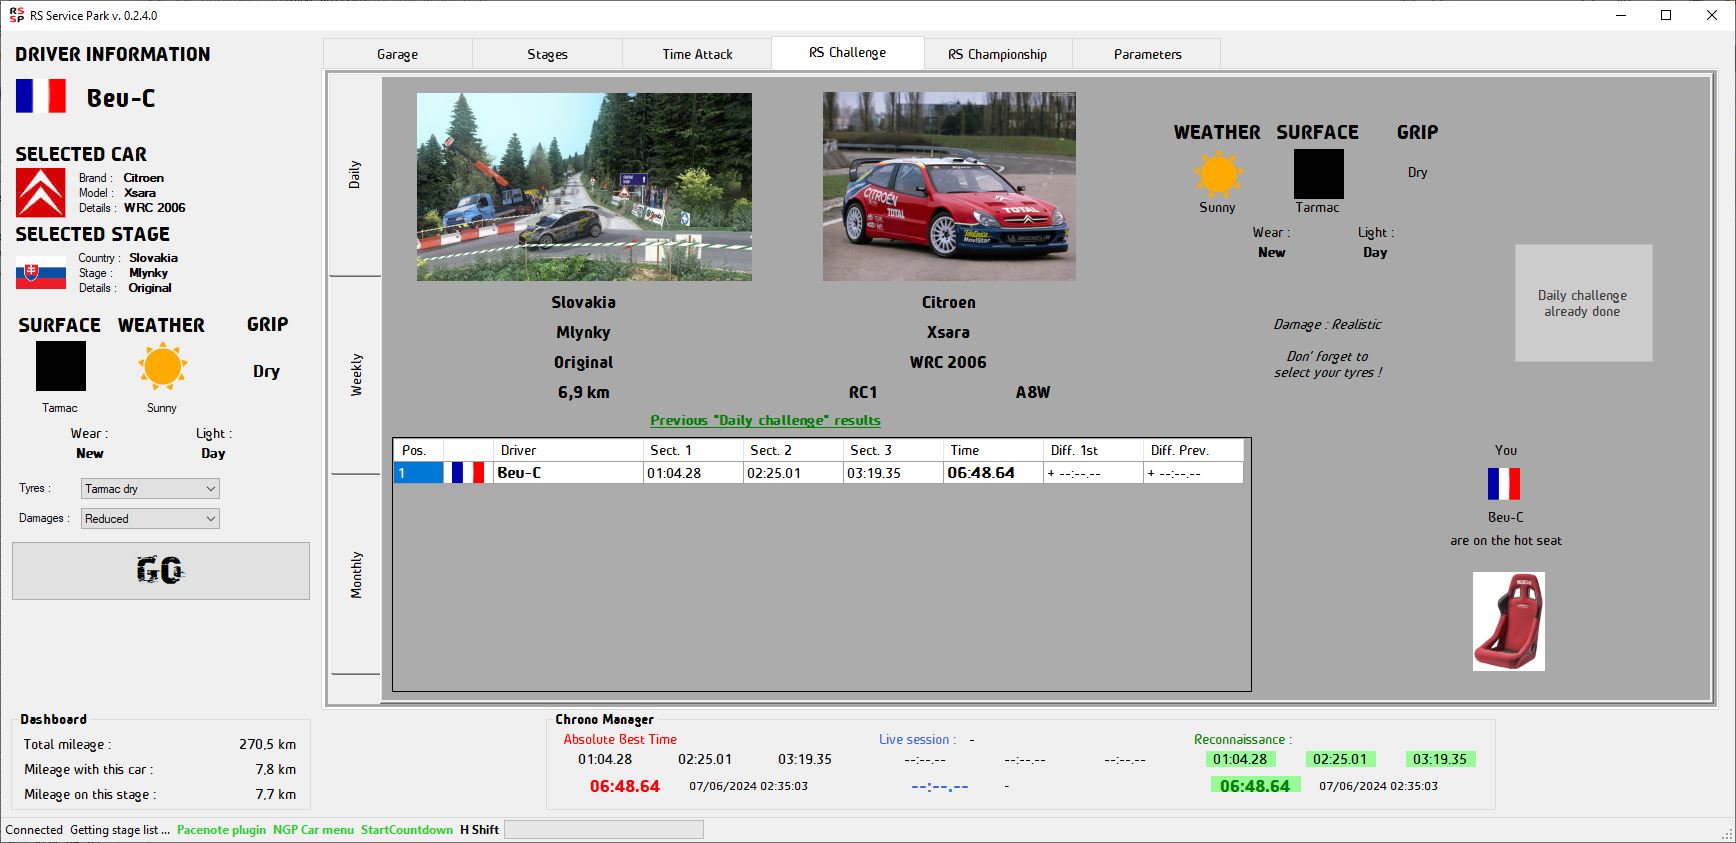Click the Connected status text
The height and width of the screenshot is (843, 1736).
coord(34,830)
